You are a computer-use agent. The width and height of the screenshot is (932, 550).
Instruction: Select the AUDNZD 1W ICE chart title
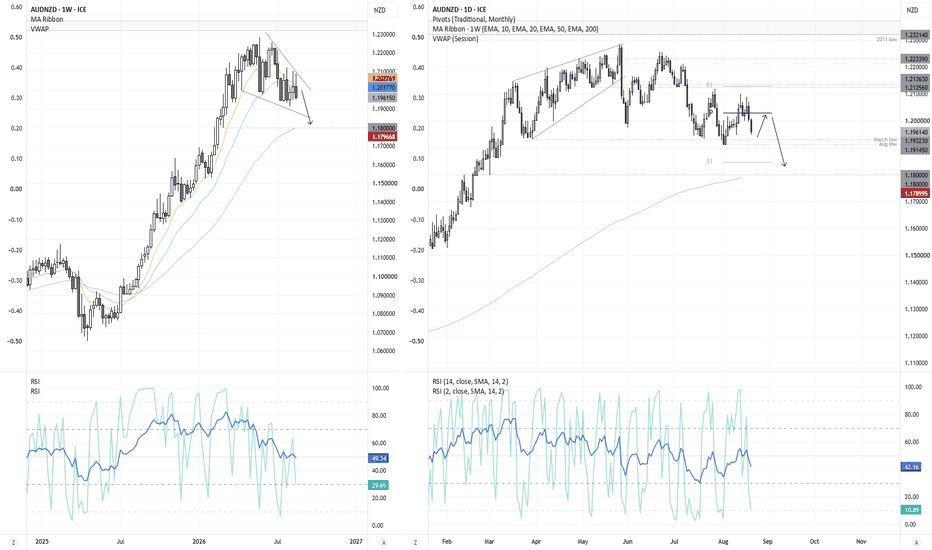coord(59,10)
